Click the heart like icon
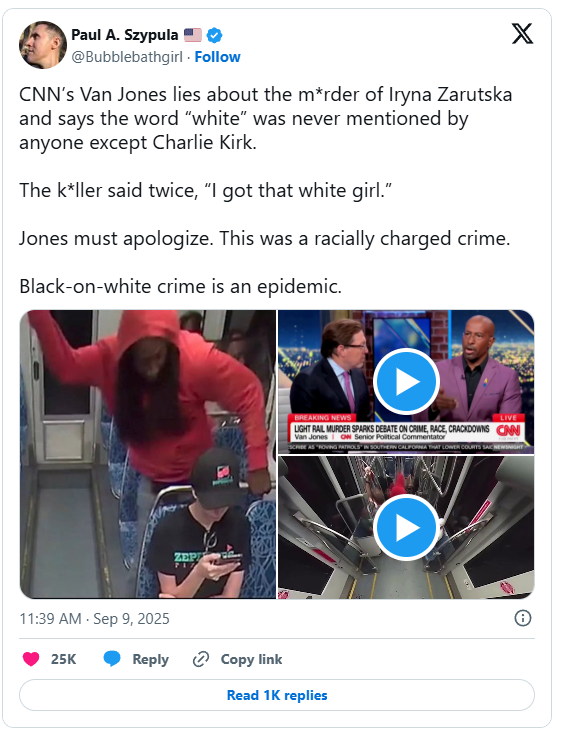The image size is (564, 736). pyautogui.click(x=31, y=659)
